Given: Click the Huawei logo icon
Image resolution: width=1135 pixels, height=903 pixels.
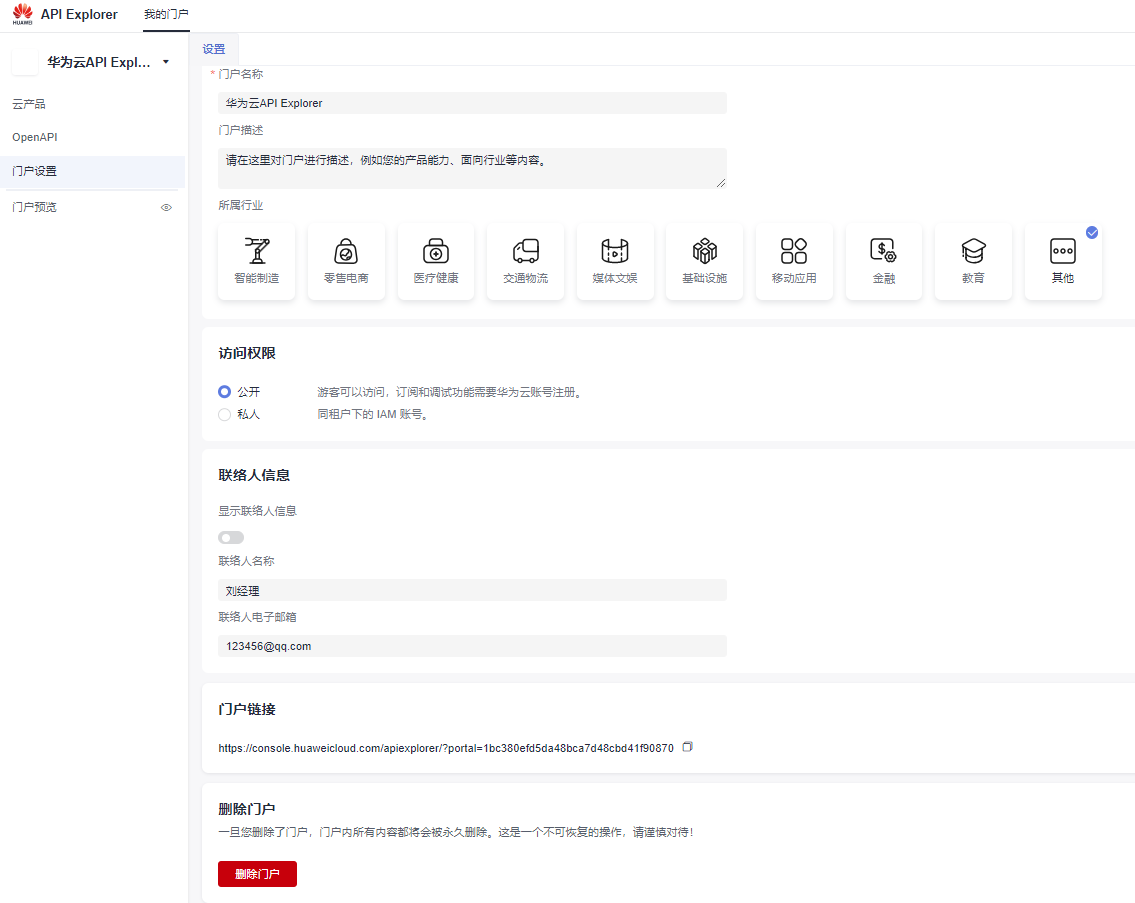Looking at the screenshot, I should click(x=22, y=14).
